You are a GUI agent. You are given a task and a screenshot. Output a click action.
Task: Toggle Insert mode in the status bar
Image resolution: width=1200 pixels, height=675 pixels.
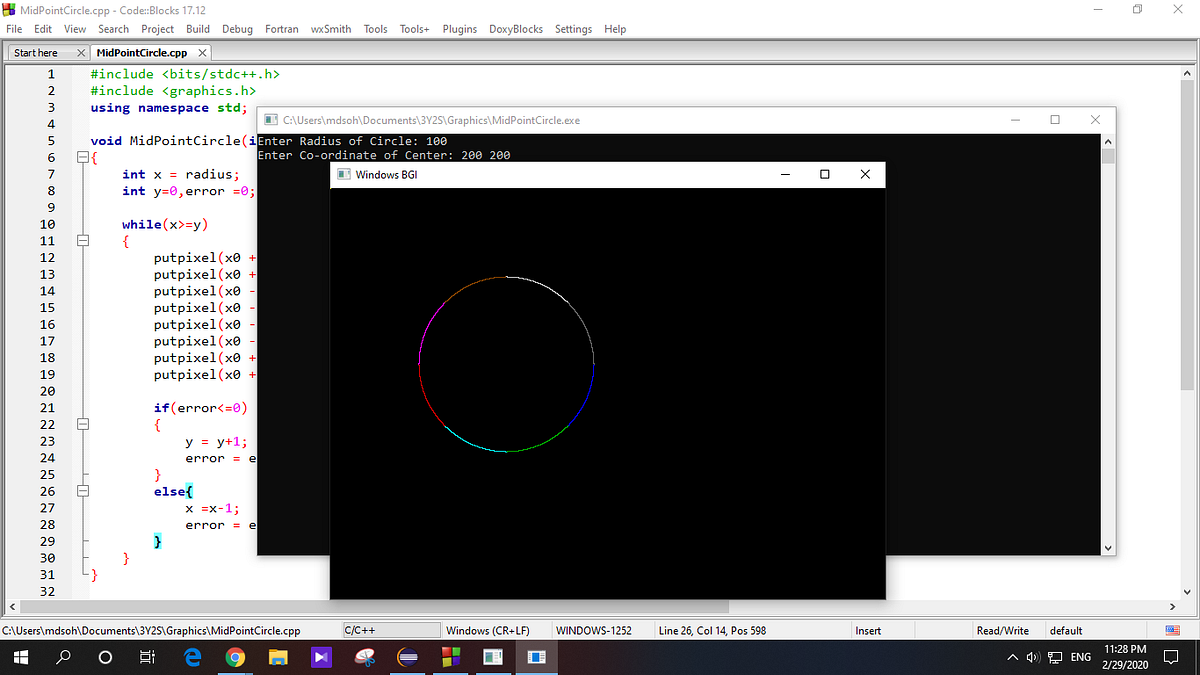point(870,630)
